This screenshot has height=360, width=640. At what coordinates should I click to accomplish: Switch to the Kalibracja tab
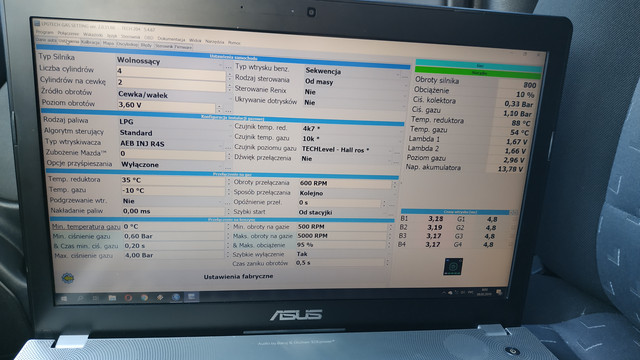[x=90, y=42]
